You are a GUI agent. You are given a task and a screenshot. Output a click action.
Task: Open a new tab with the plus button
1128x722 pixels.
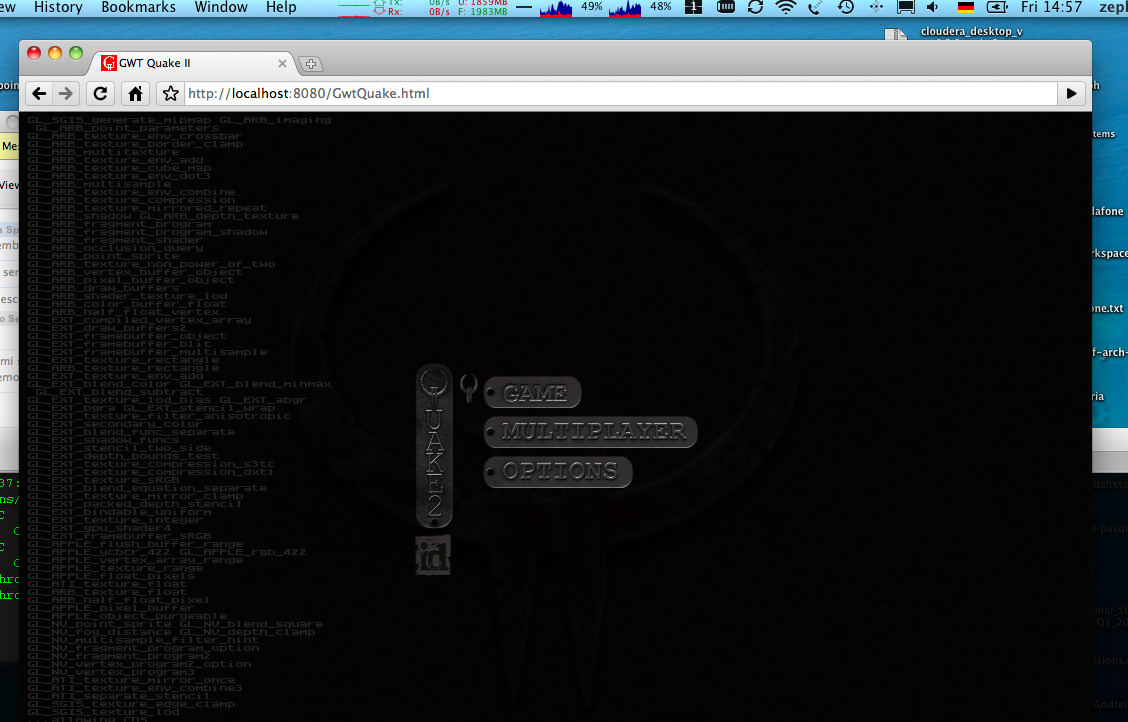[x=311, y=64]
